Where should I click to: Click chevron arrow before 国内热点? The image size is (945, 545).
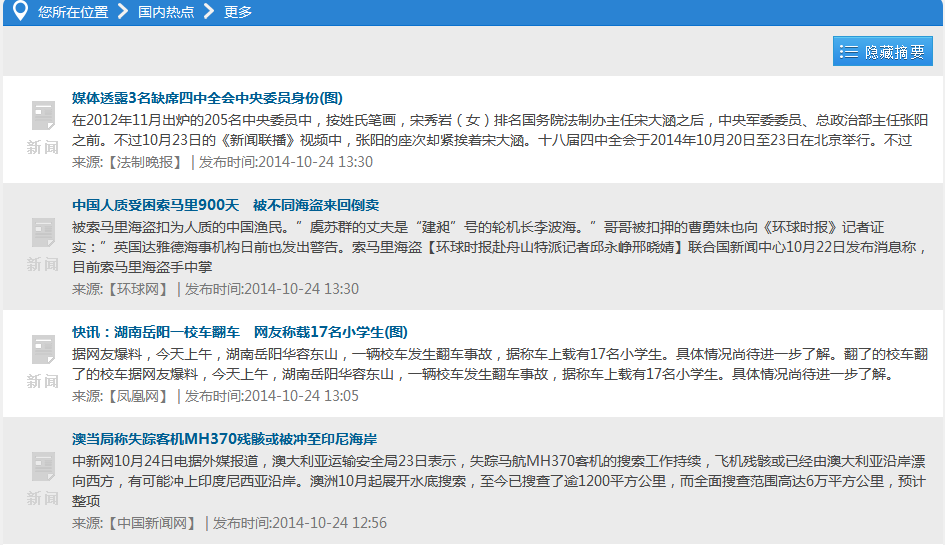tap(122, 12)
